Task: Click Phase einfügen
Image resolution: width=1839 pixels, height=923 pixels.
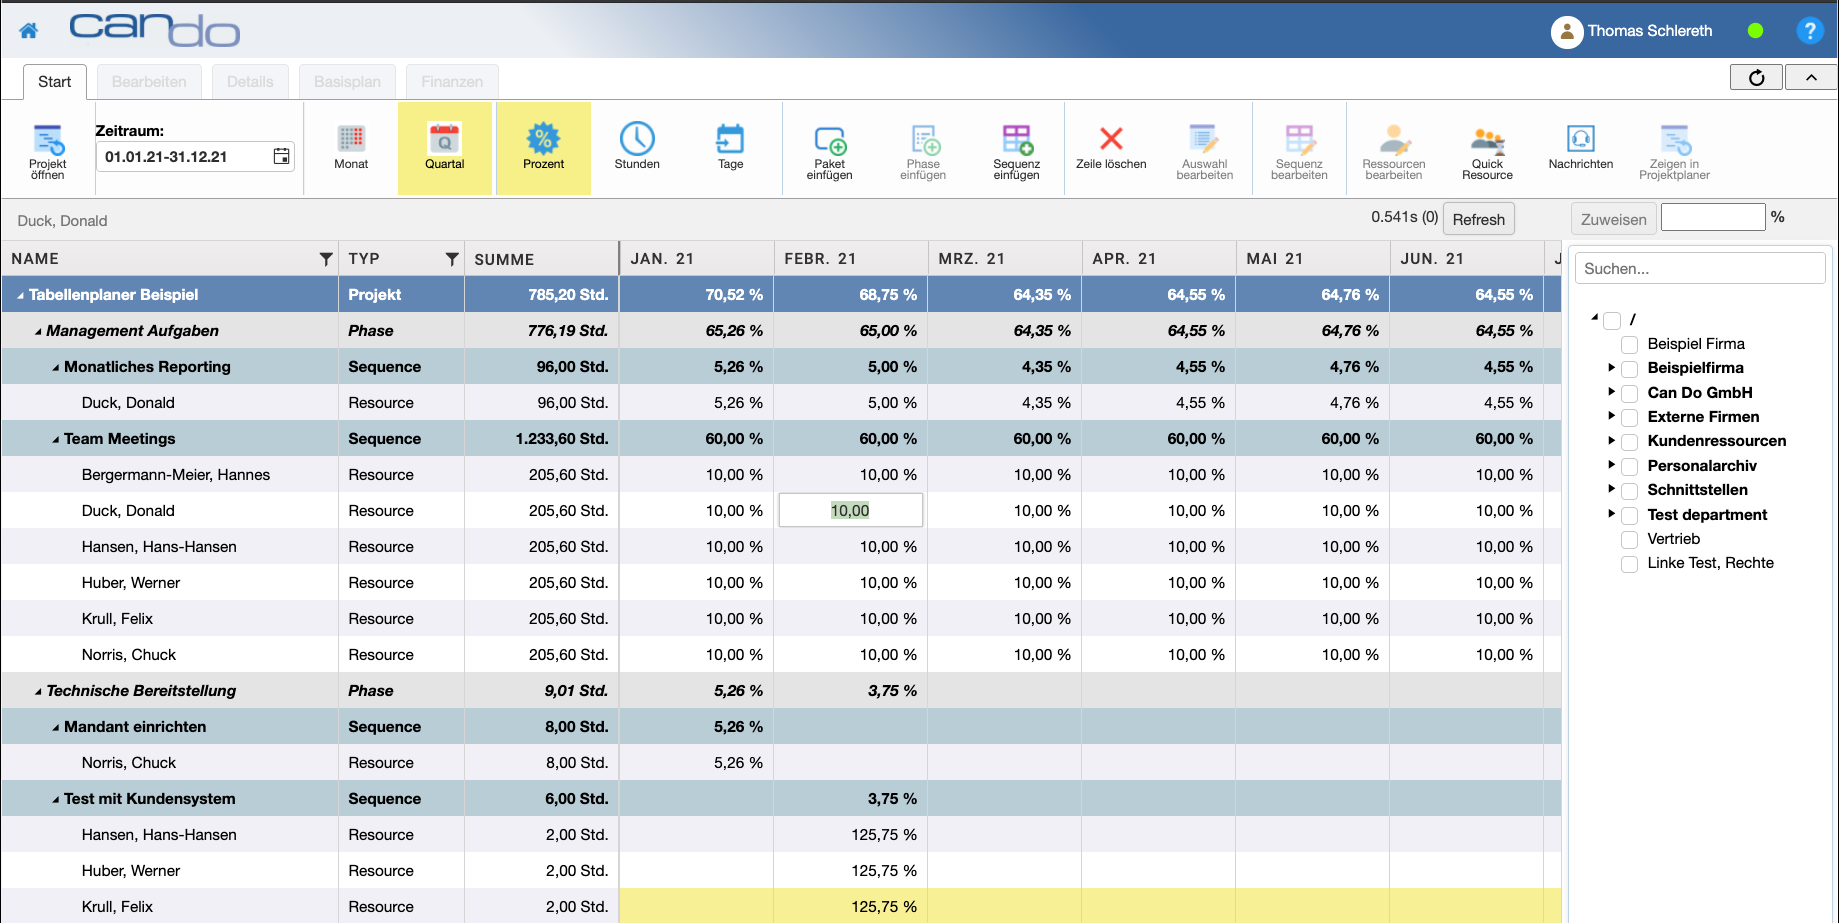Action: [x=923, y=152]
